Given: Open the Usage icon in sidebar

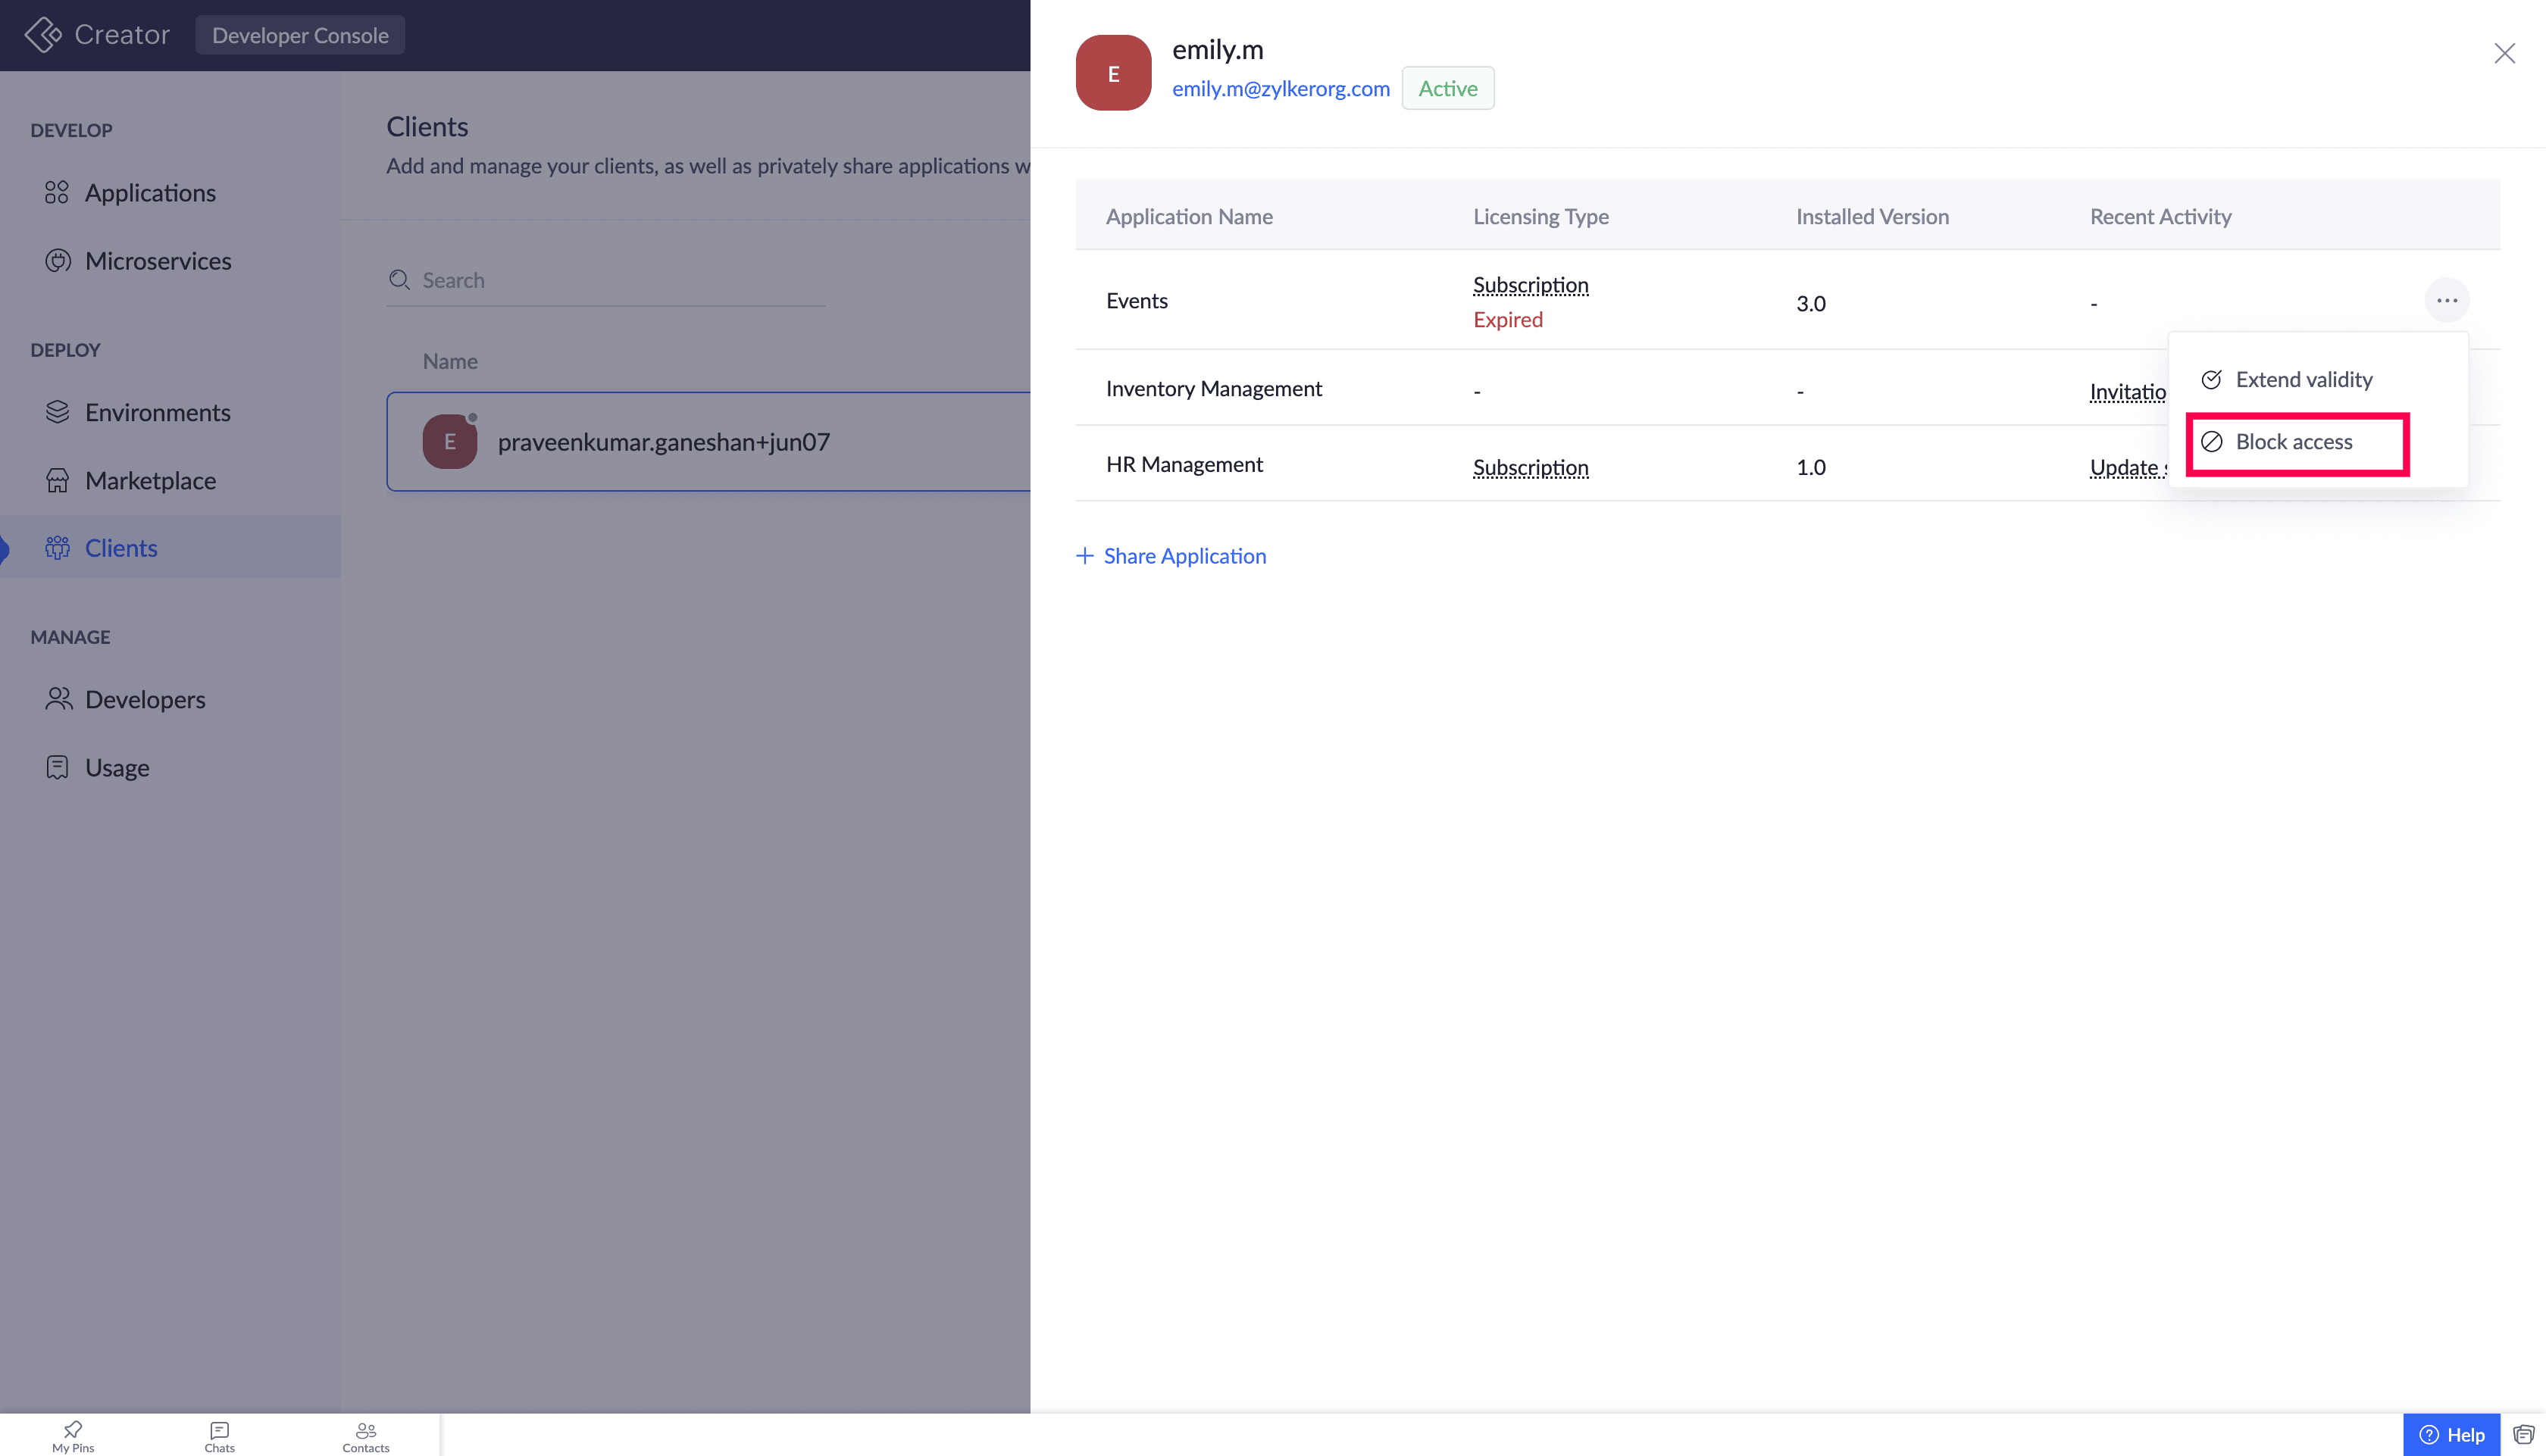Looking at the screenshot, I should coord(57,767).
